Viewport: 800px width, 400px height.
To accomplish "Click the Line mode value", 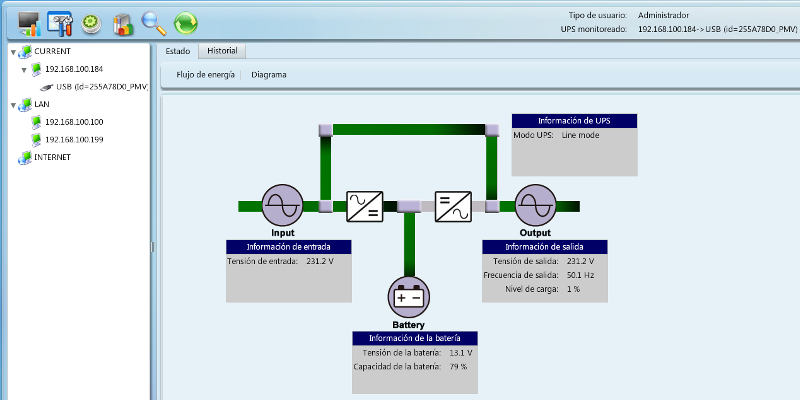I will point(580,135).
